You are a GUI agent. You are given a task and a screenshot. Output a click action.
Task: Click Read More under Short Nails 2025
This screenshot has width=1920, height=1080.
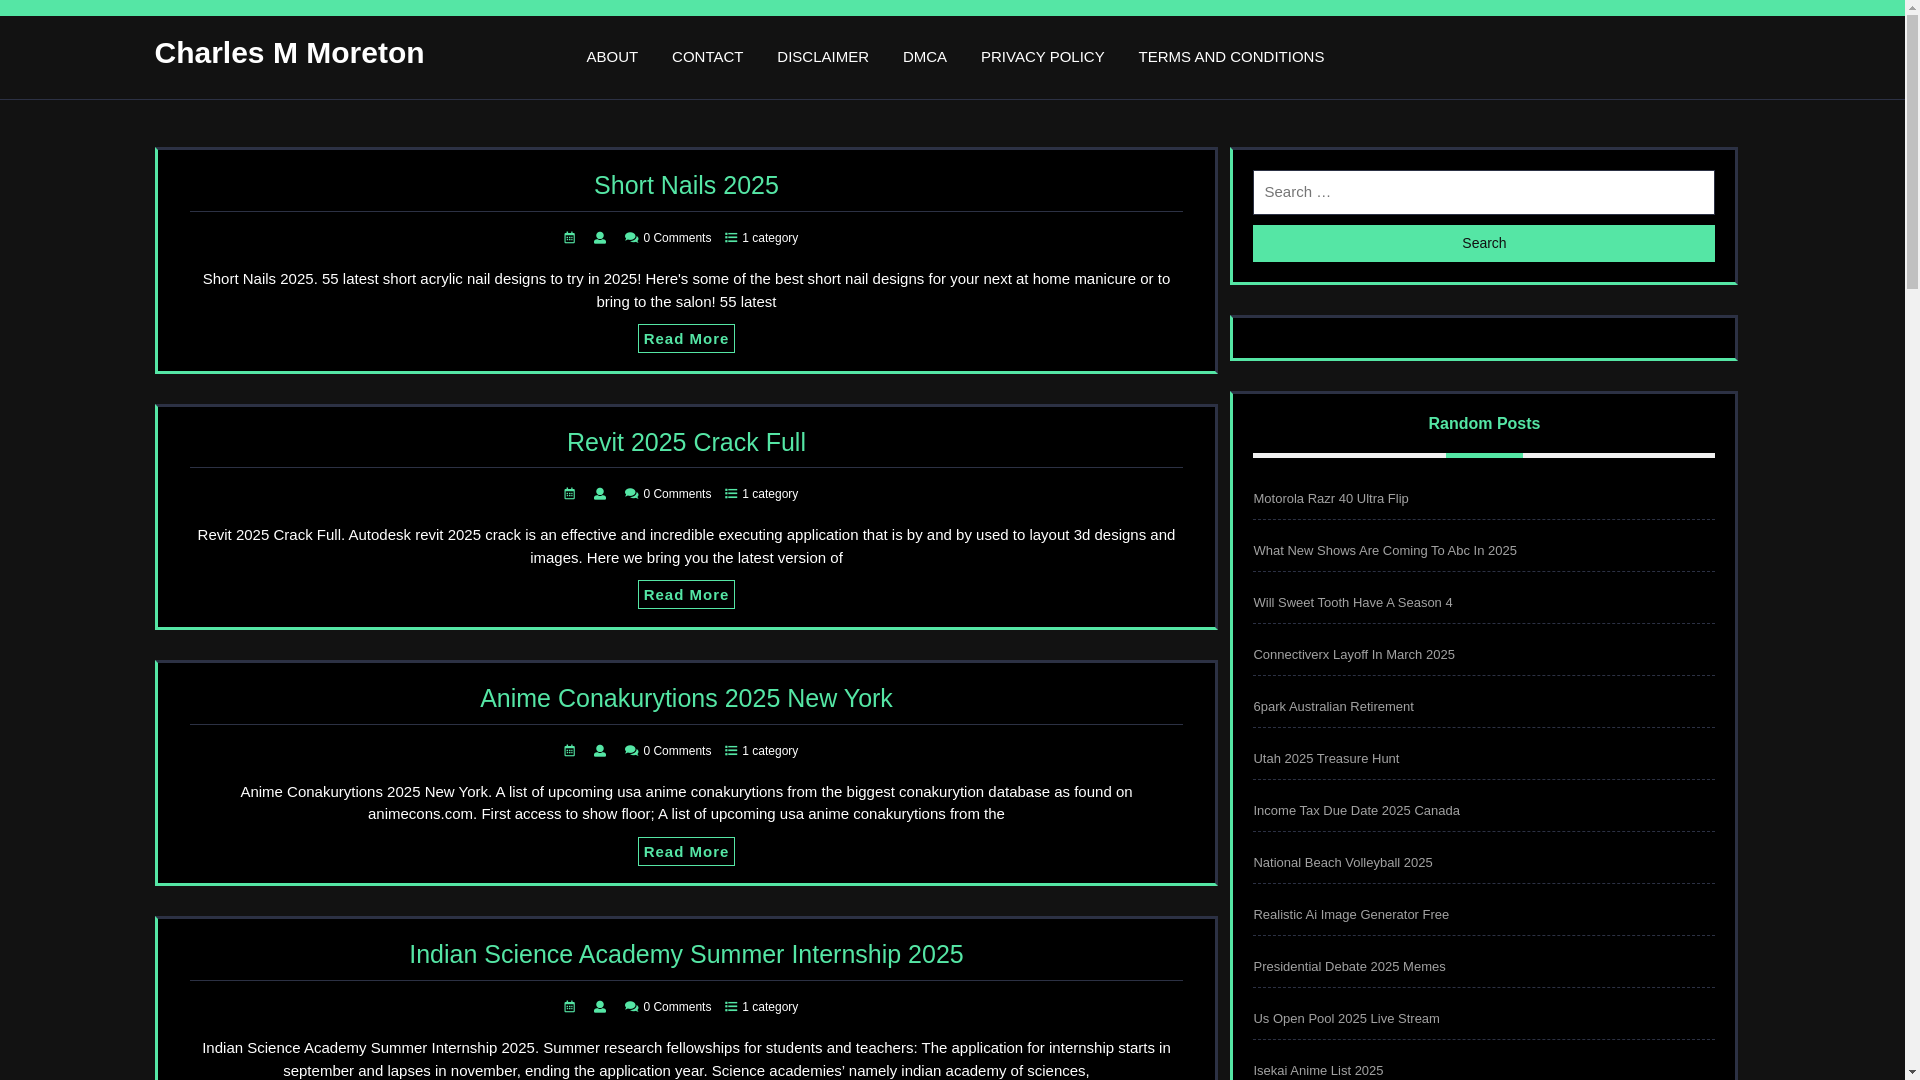point(686,339)
